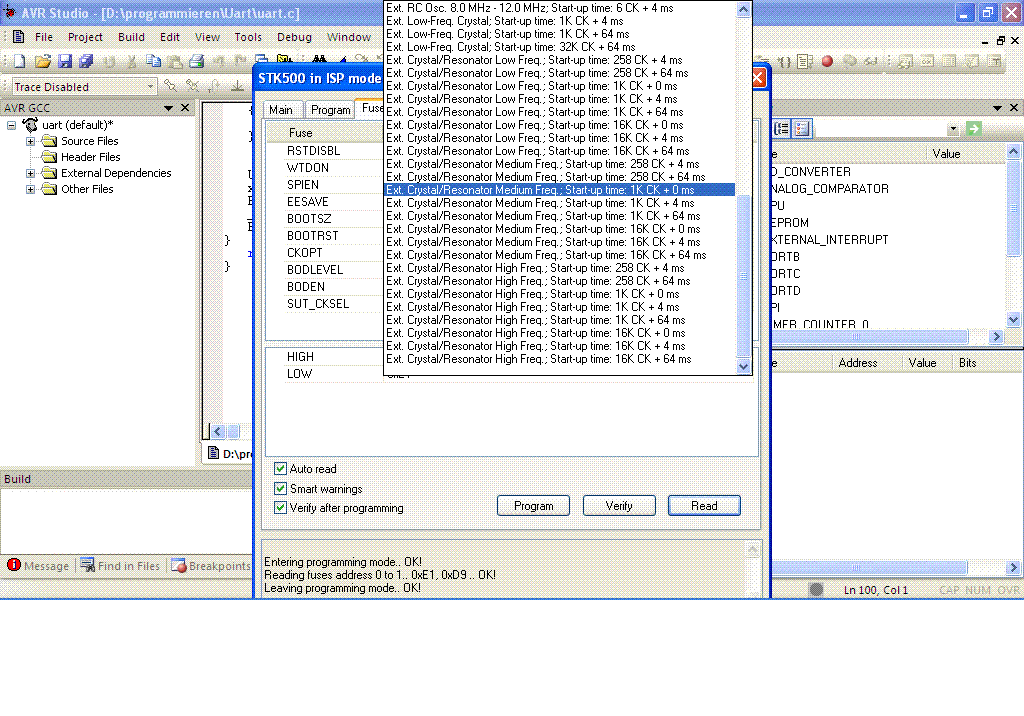Image resolution: width=1024 pixels, height=716 pixels.
Task: Open the Debug menu
Action: (294, 37)
